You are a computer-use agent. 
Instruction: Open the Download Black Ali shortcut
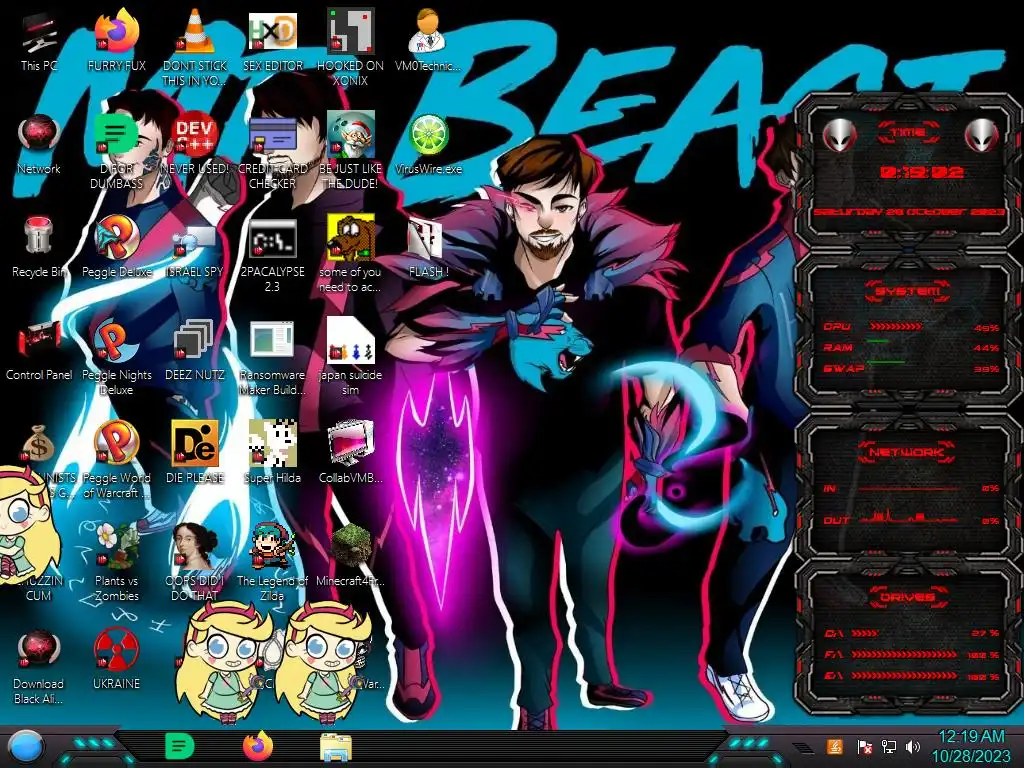pos(39,650)
